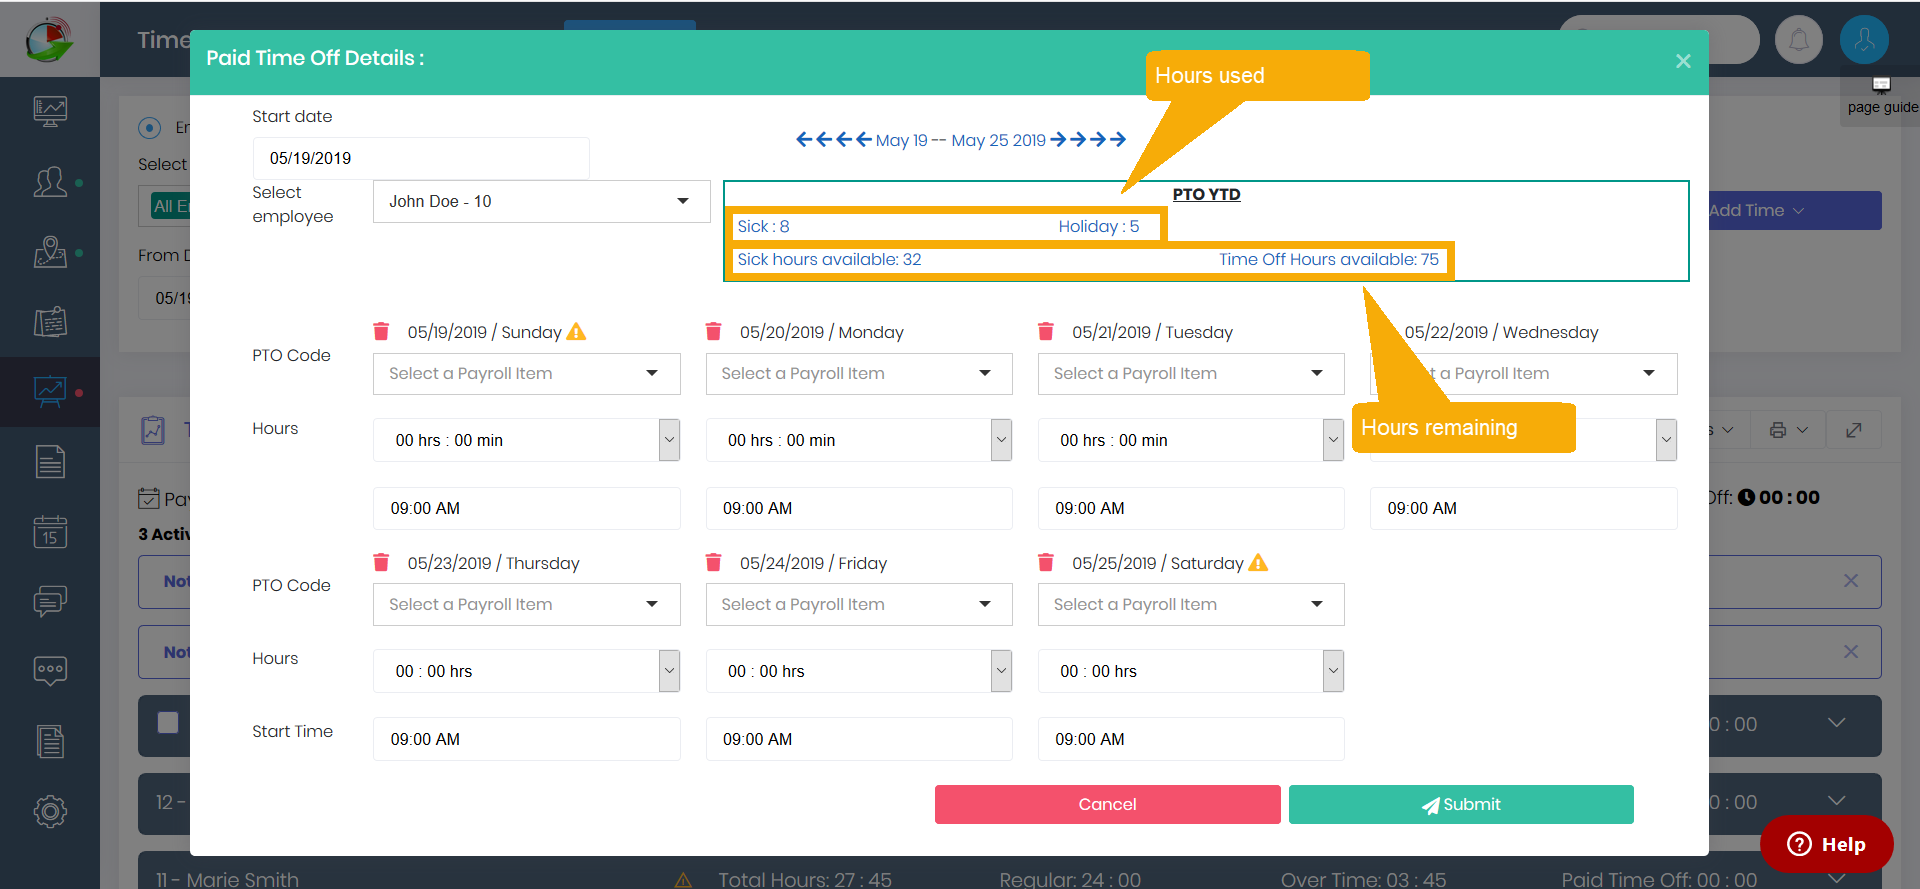Click the left arrow directly before May 19
Viewport: 1920px width, 889px height.
[863, 139]
